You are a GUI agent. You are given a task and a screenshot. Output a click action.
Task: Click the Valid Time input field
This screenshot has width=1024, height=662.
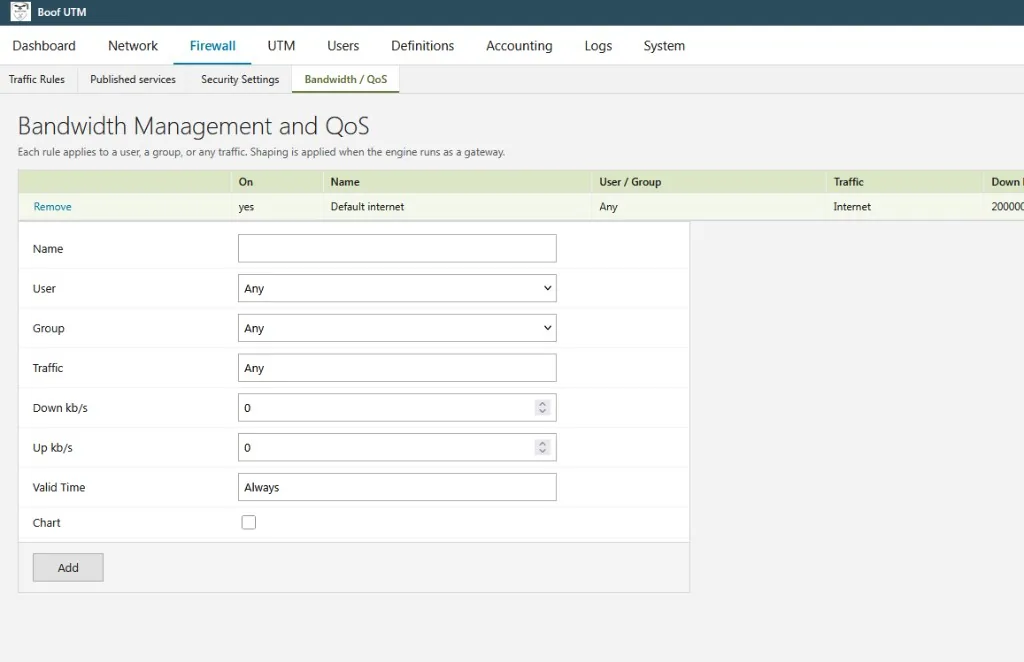click(397, 487)
